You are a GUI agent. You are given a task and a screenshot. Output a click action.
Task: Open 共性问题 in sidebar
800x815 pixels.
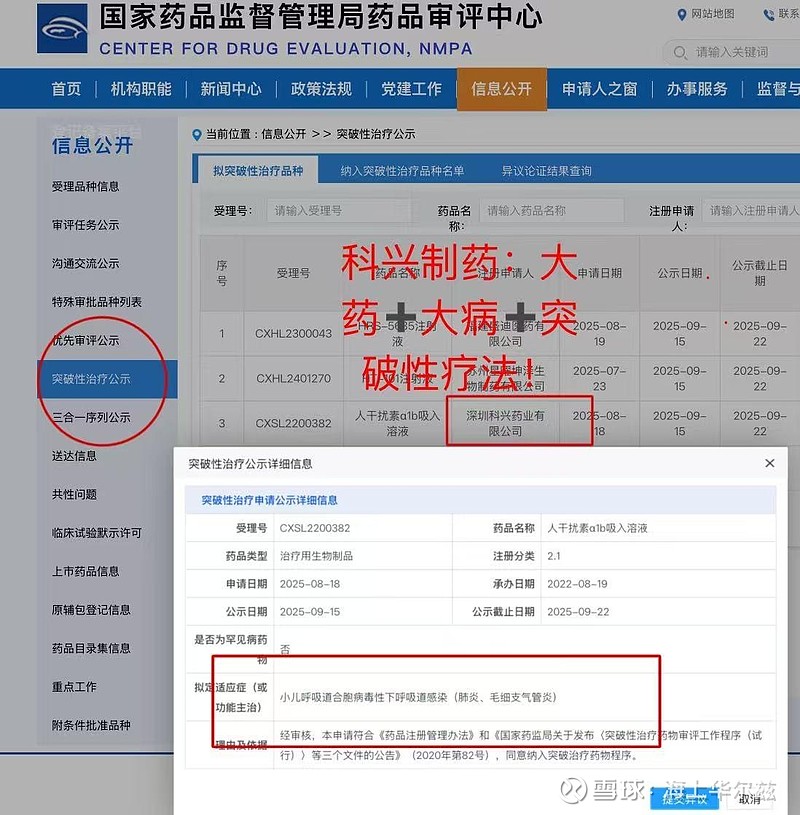tap(74, 494)
